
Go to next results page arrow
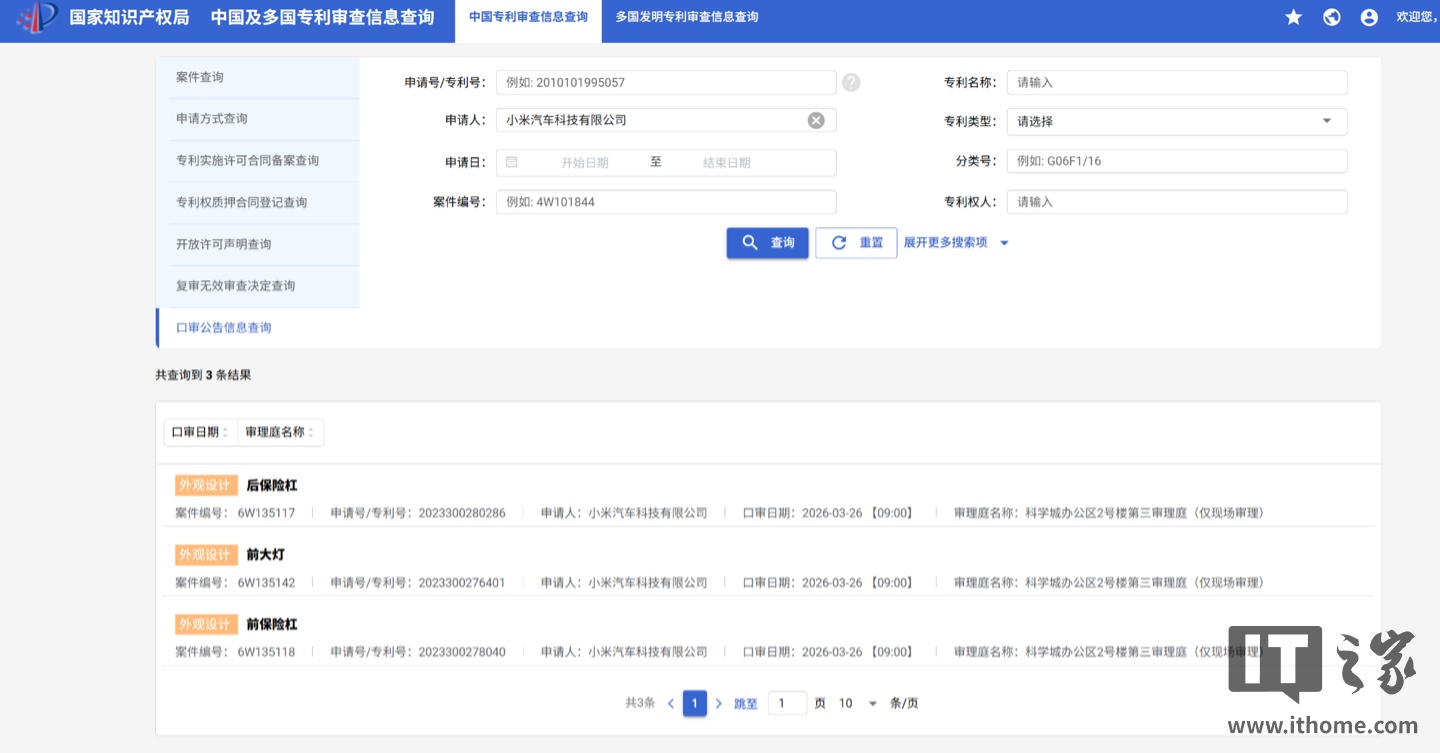coord(718,703)
